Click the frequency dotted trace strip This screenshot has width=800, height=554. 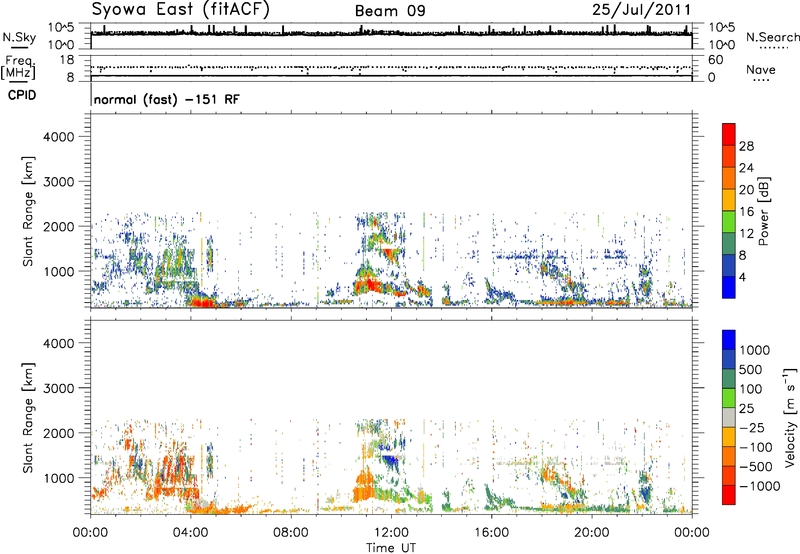tap(391, 67)
